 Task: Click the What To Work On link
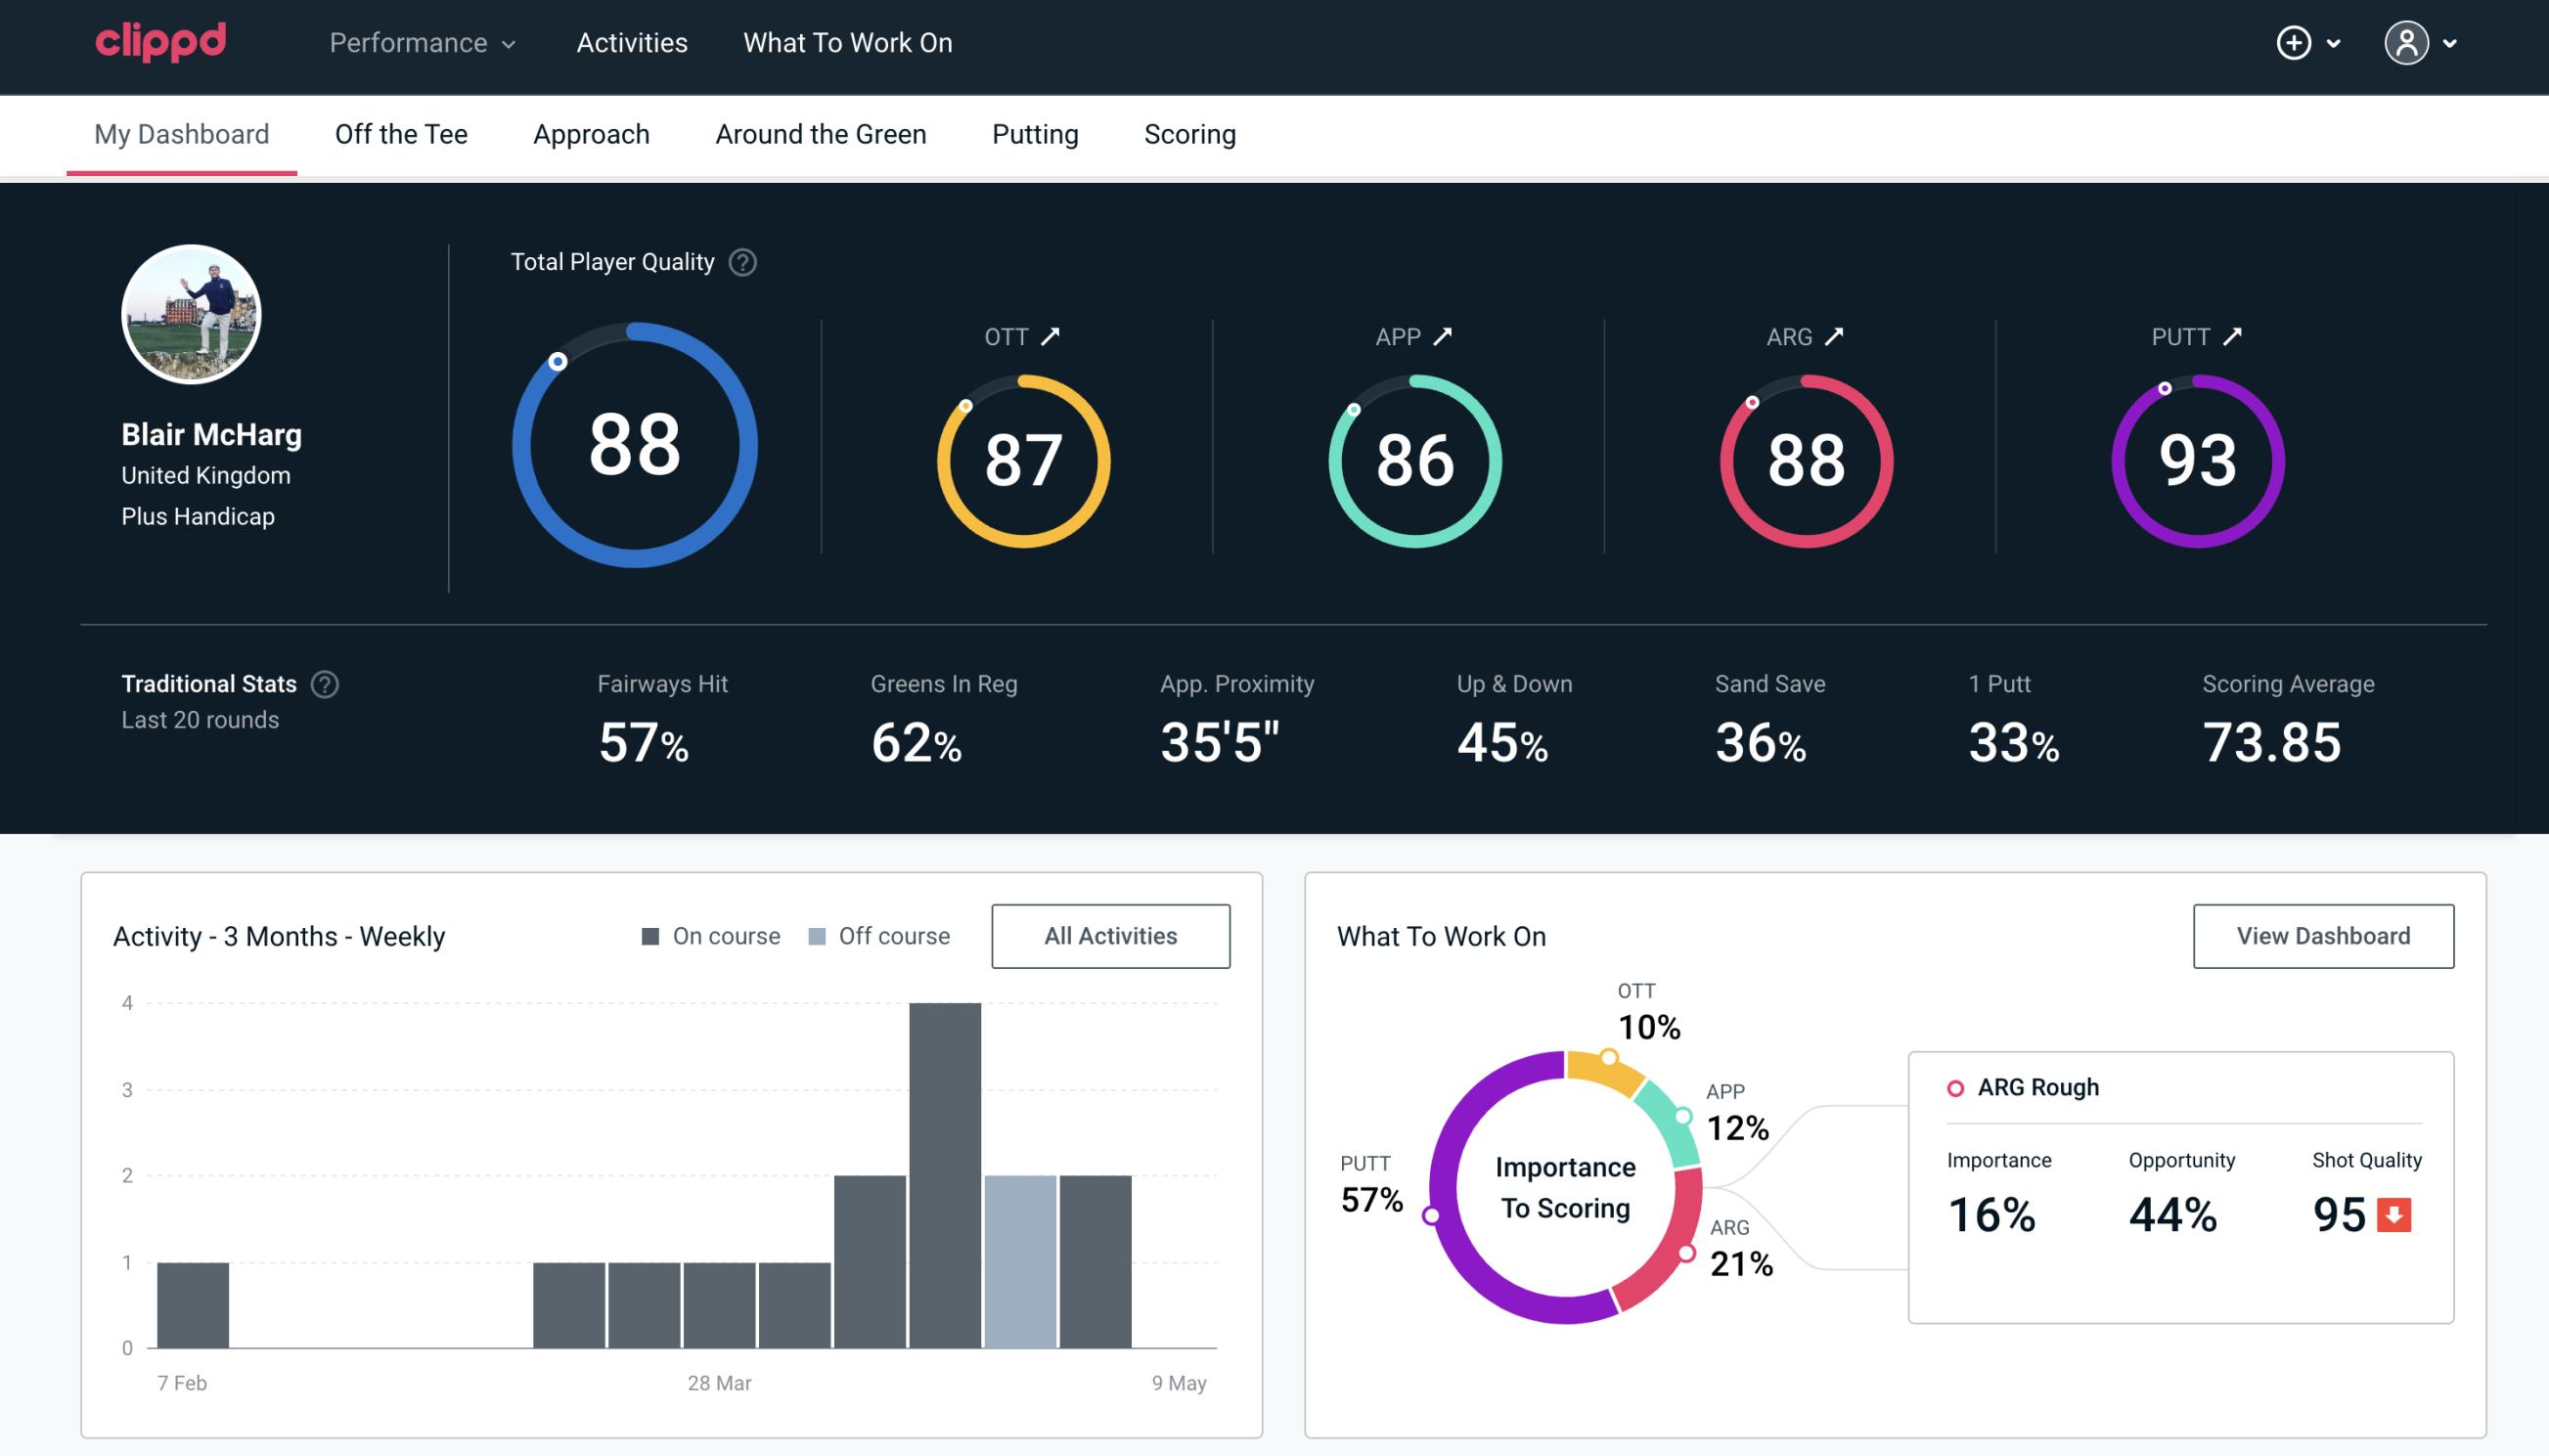click(x=847, y=44)
